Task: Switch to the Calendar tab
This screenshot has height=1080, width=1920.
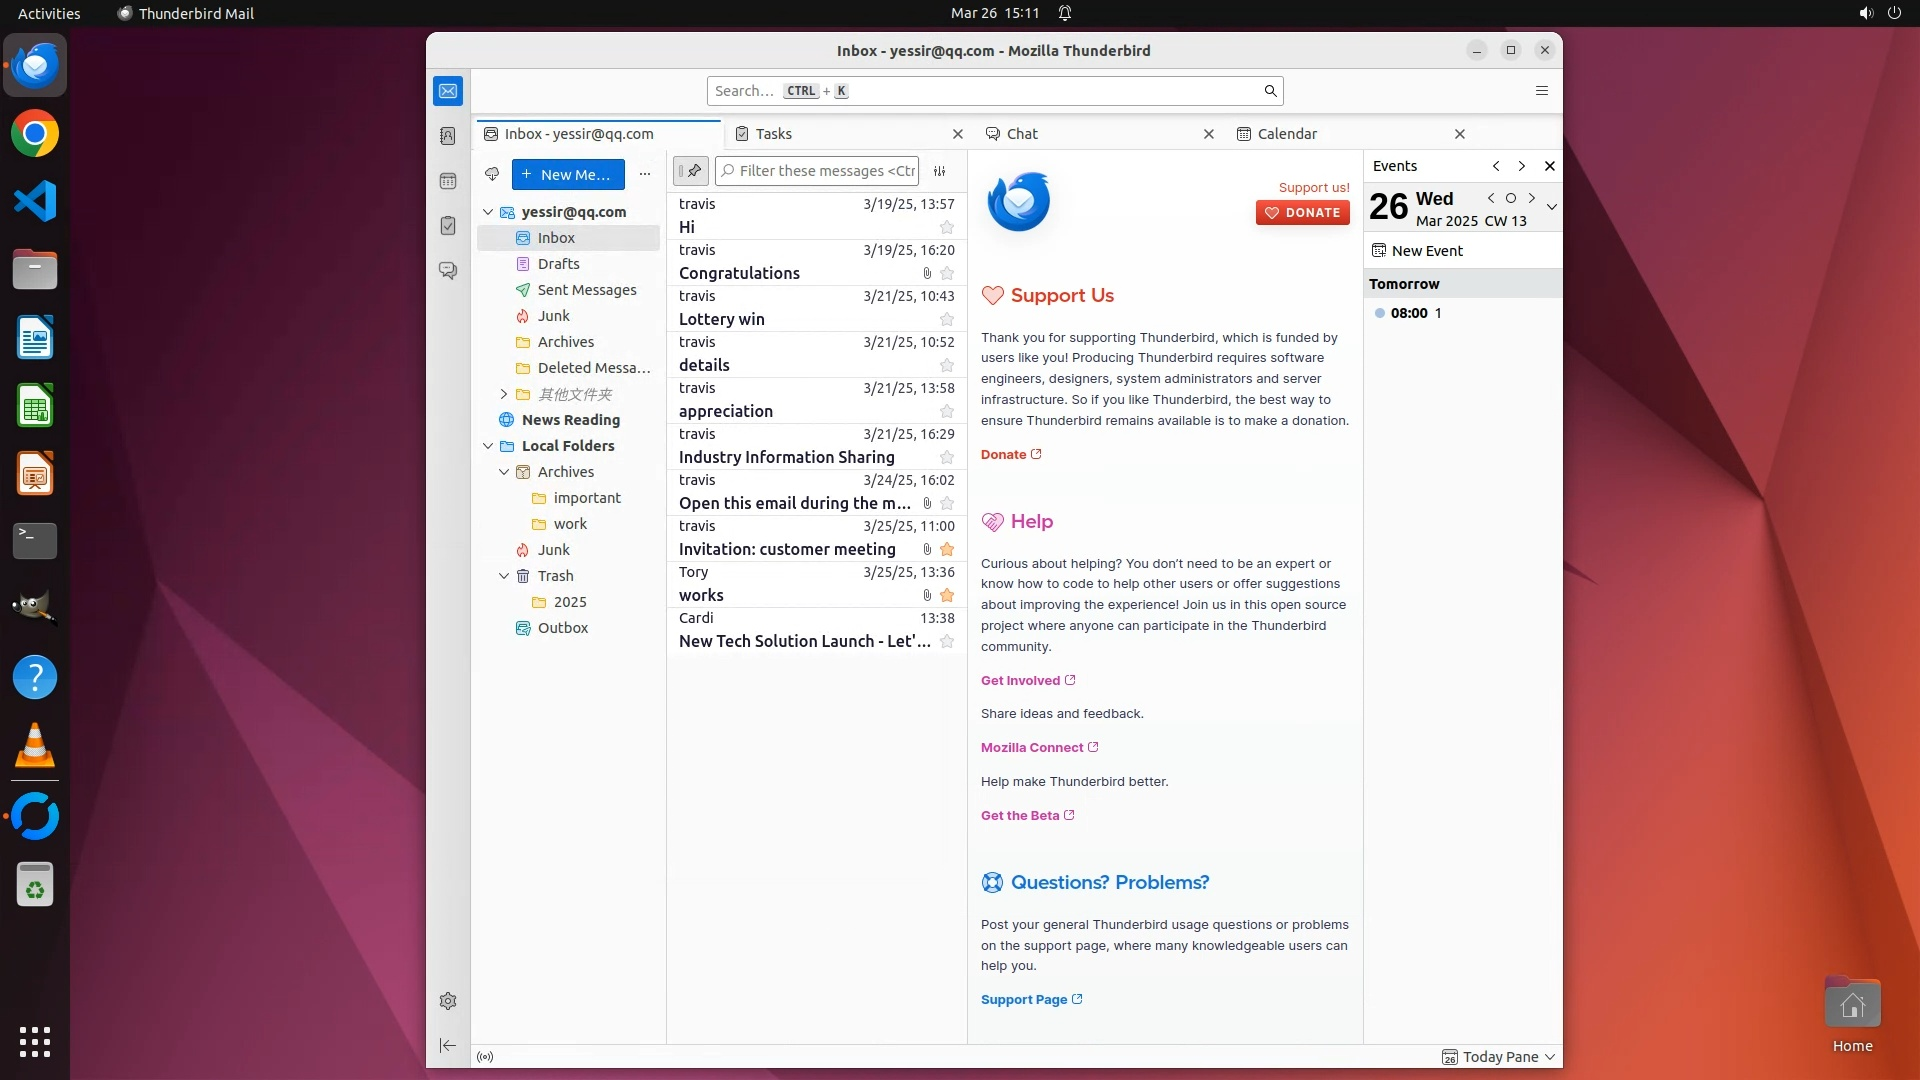Action: (x=1286, y=134)
